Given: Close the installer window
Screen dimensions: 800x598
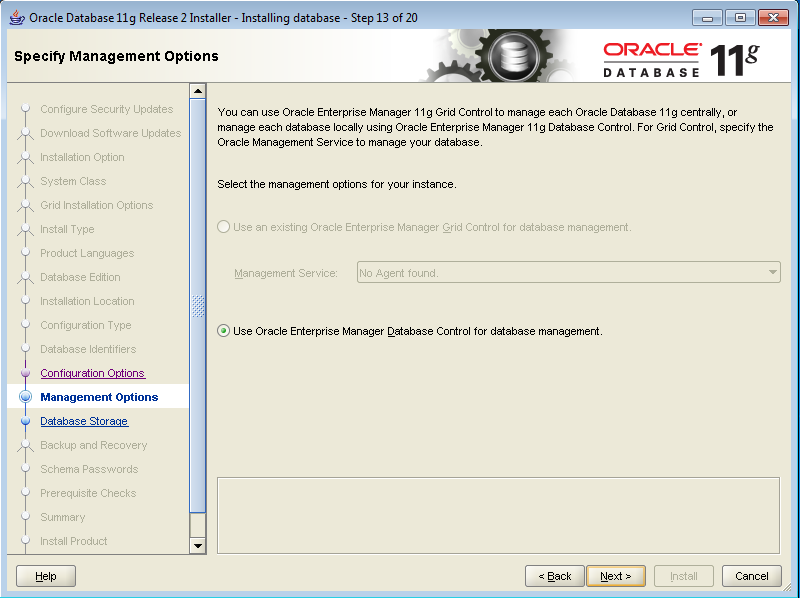Looking at the screenshot, I should click(773, 18).
